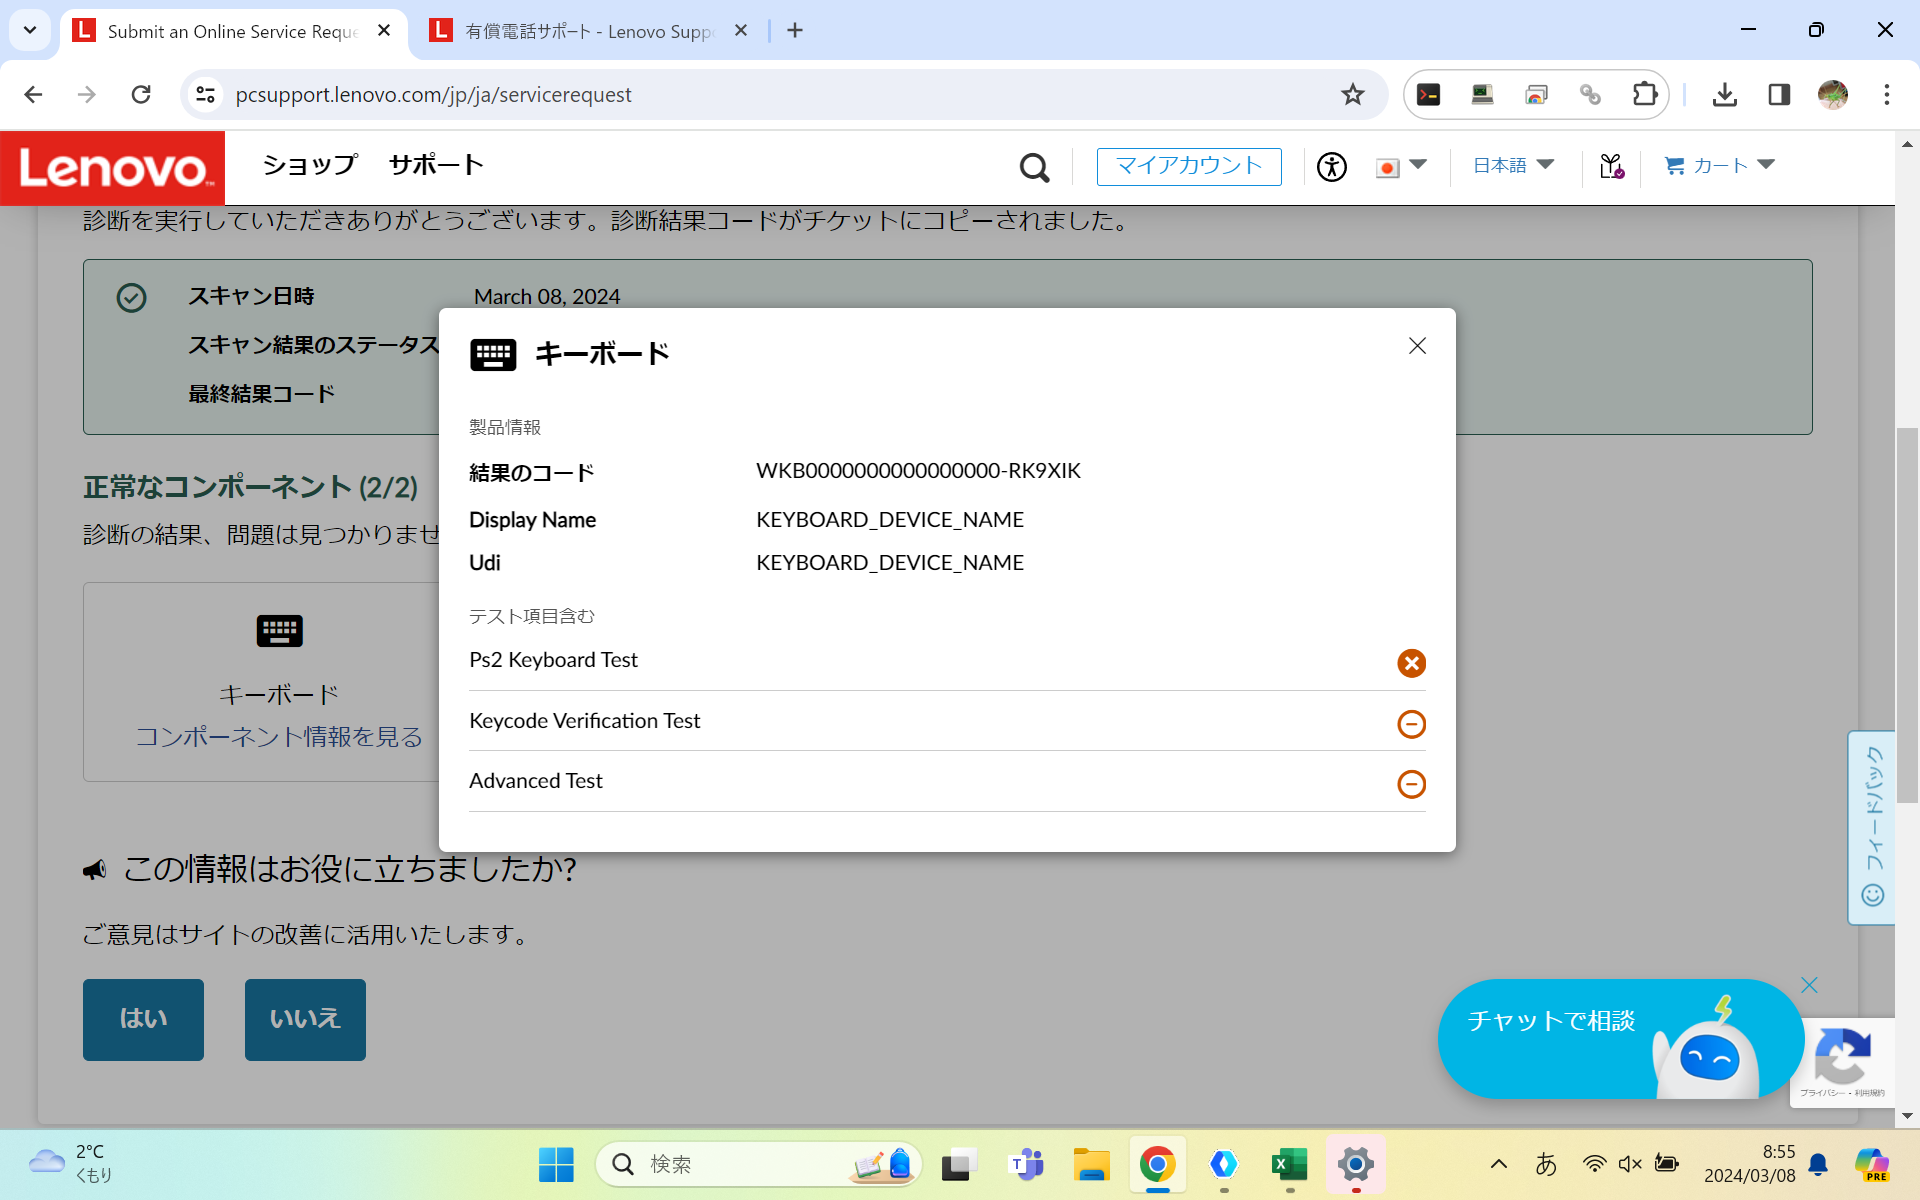Open a new browser tab
Screen dimensions: 1920x1200
(795, 31)
